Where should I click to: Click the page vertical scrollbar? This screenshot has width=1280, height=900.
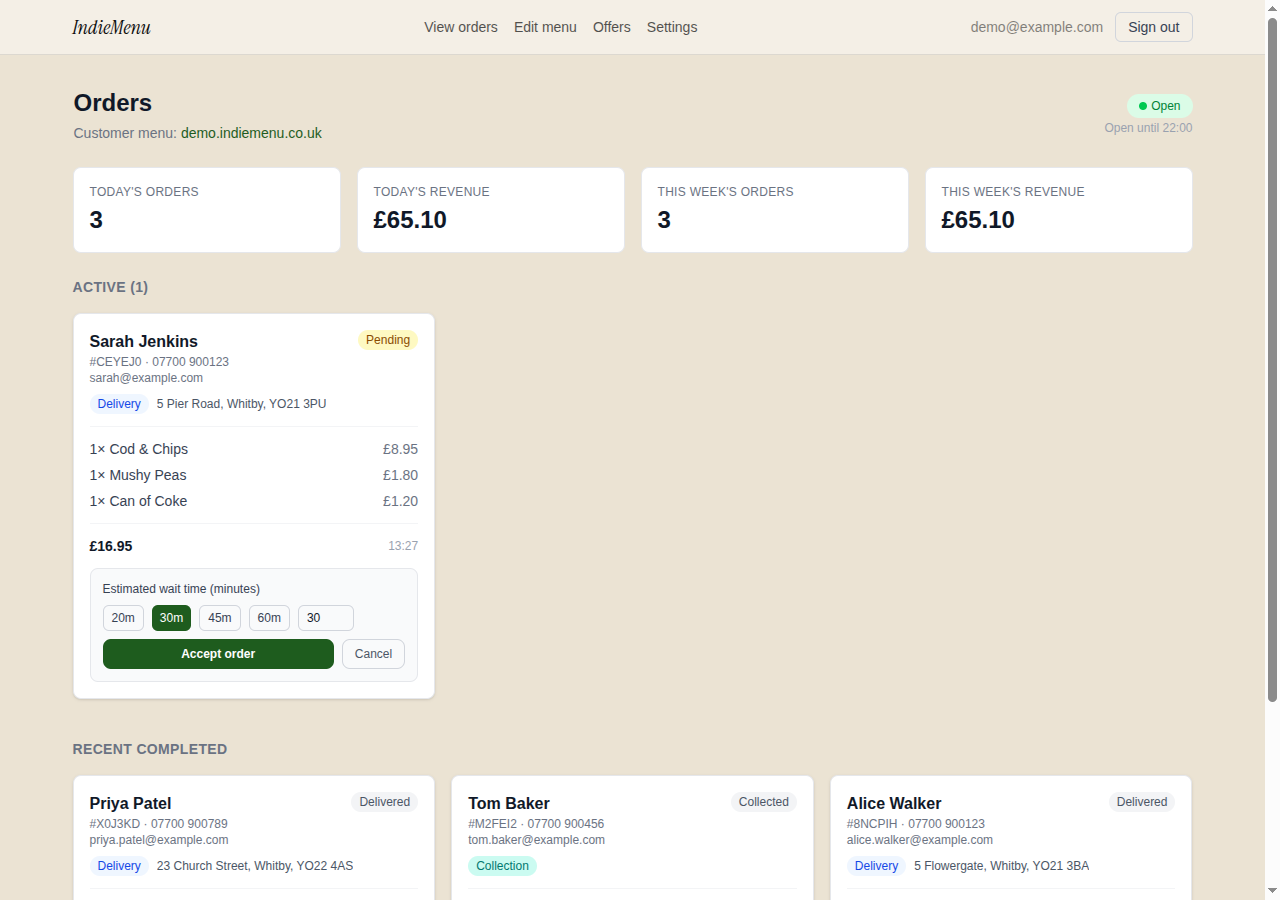coord(1272,358)
